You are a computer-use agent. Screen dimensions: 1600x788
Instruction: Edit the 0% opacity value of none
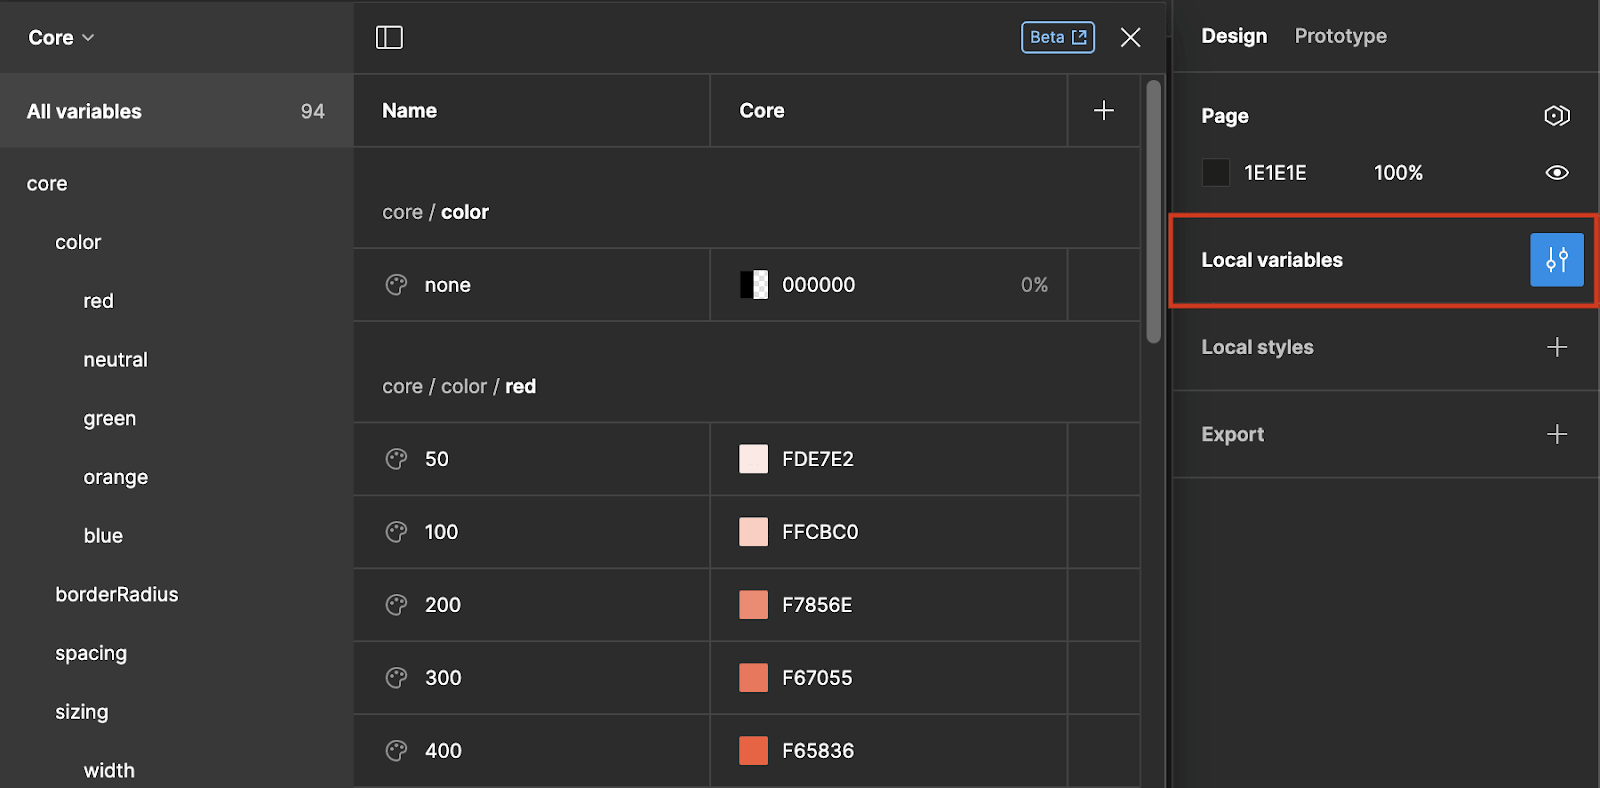[x=1034, y=285]
